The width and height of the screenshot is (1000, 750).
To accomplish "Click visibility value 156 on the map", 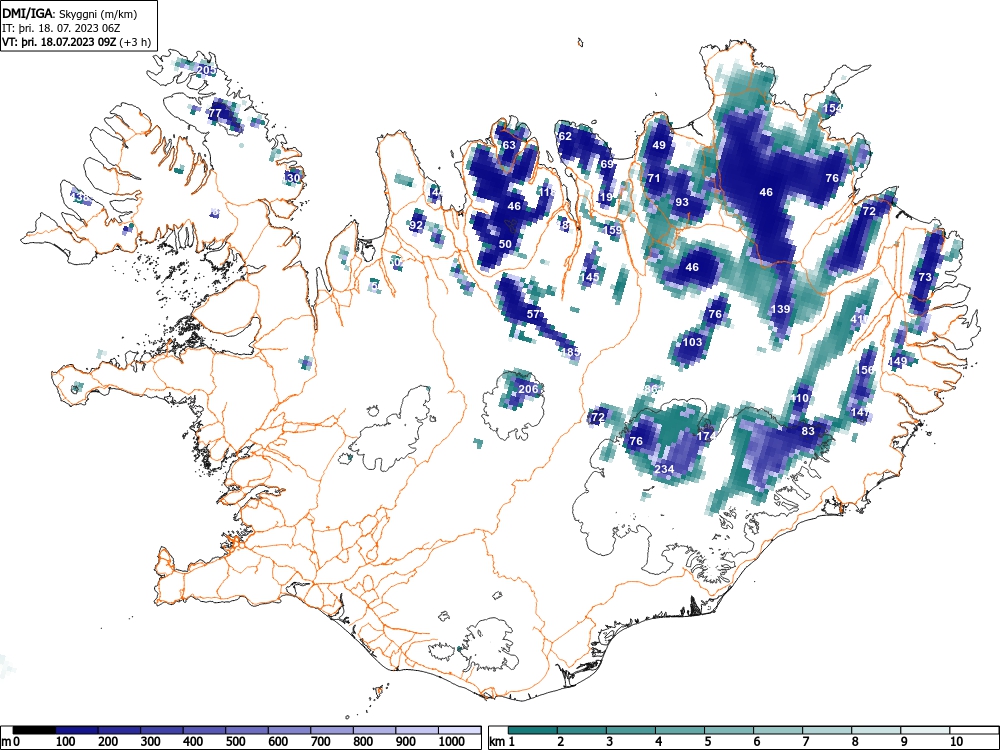I will tap(865, 370).
